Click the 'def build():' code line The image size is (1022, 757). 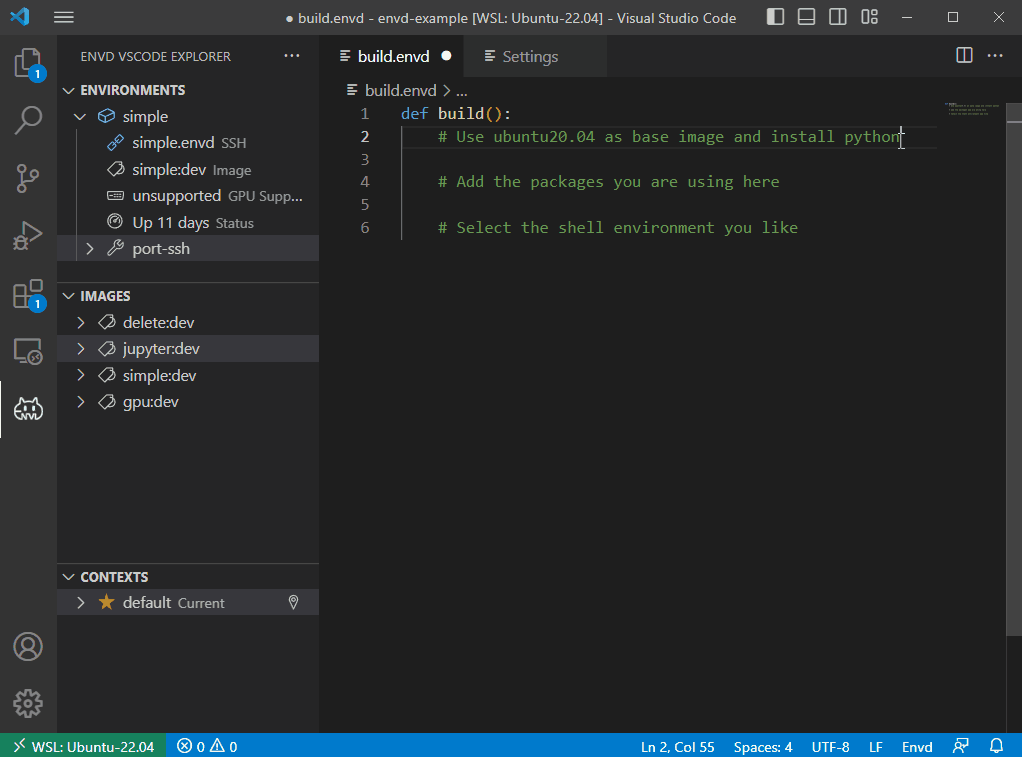(456, 113)
